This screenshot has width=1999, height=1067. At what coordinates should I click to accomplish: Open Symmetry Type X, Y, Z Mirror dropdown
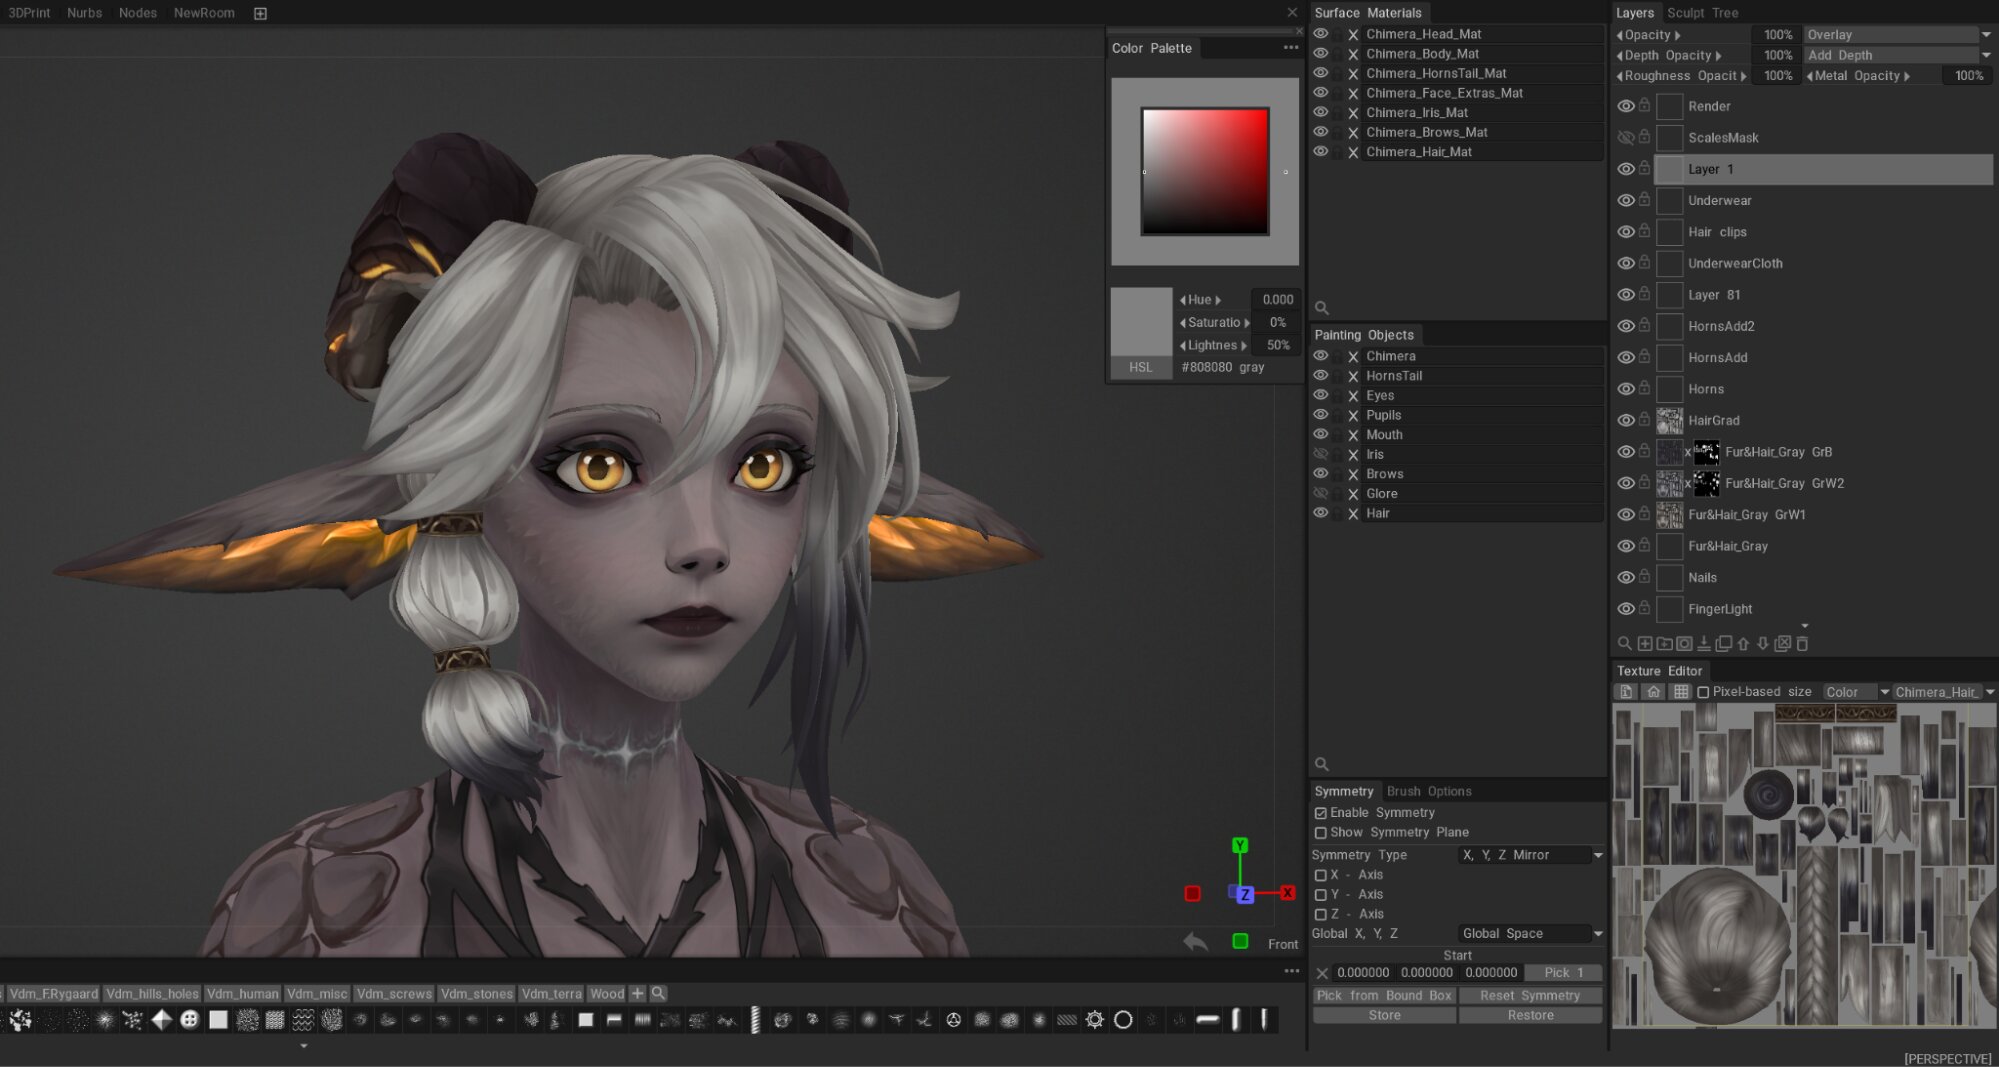tap(1531, 855)
